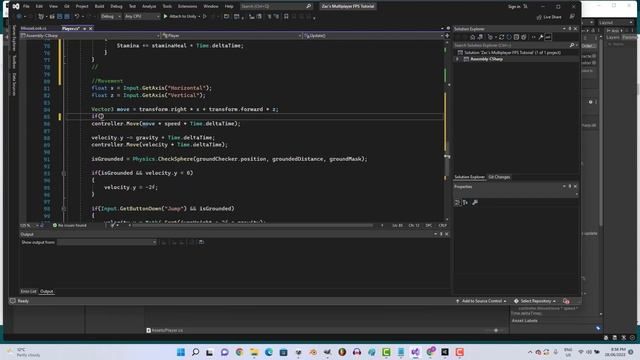This screenshot has width=640, height=360.
Task: Click the notifications bell in the status bar
Action: click(566, 301)
